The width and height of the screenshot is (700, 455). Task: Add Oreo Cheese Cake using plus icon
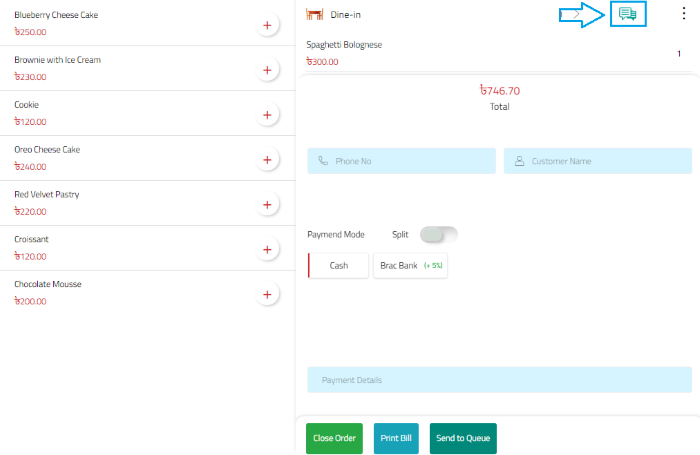pos(267,160)
